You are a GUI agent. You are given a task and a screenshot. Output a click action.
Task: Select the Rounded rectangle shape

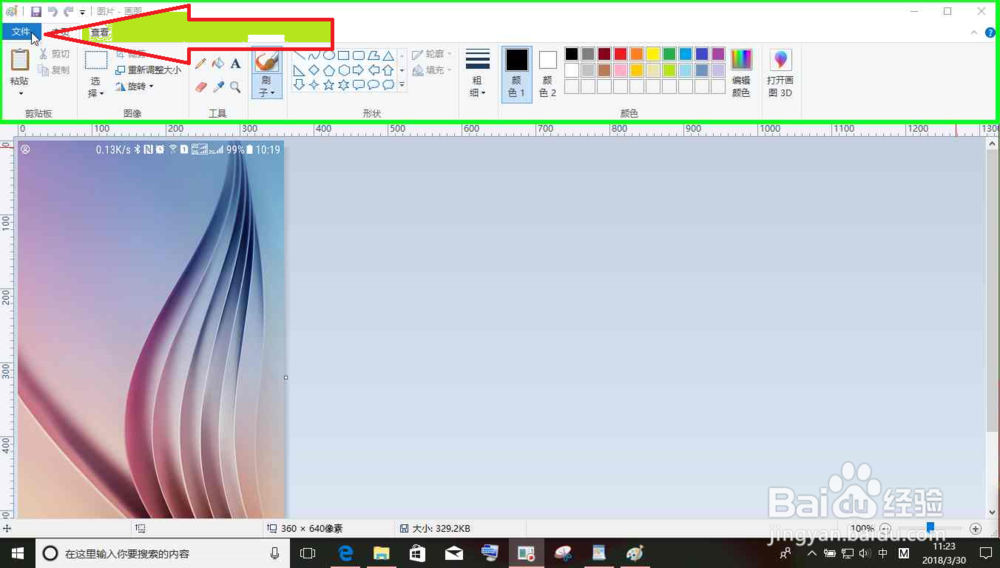[x=358, y=55]
